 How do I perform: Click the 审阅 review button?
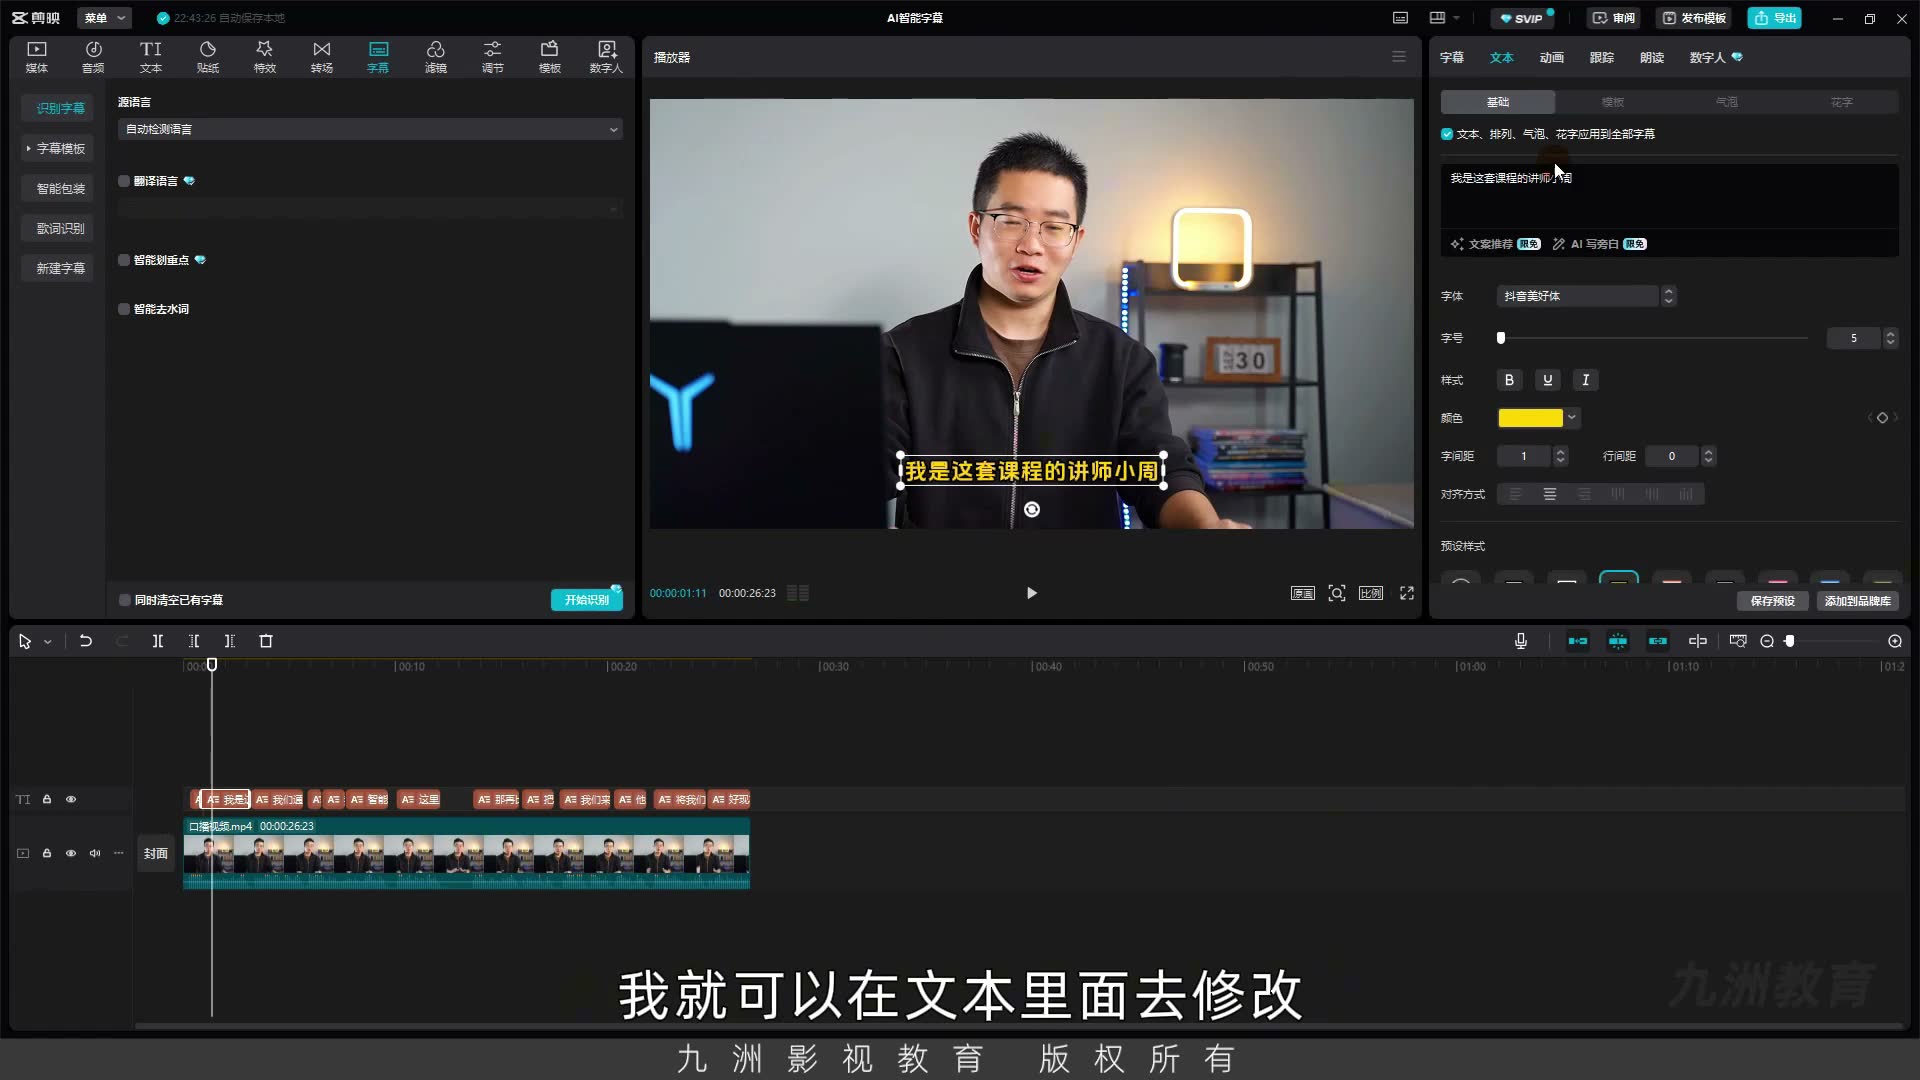1614,18
